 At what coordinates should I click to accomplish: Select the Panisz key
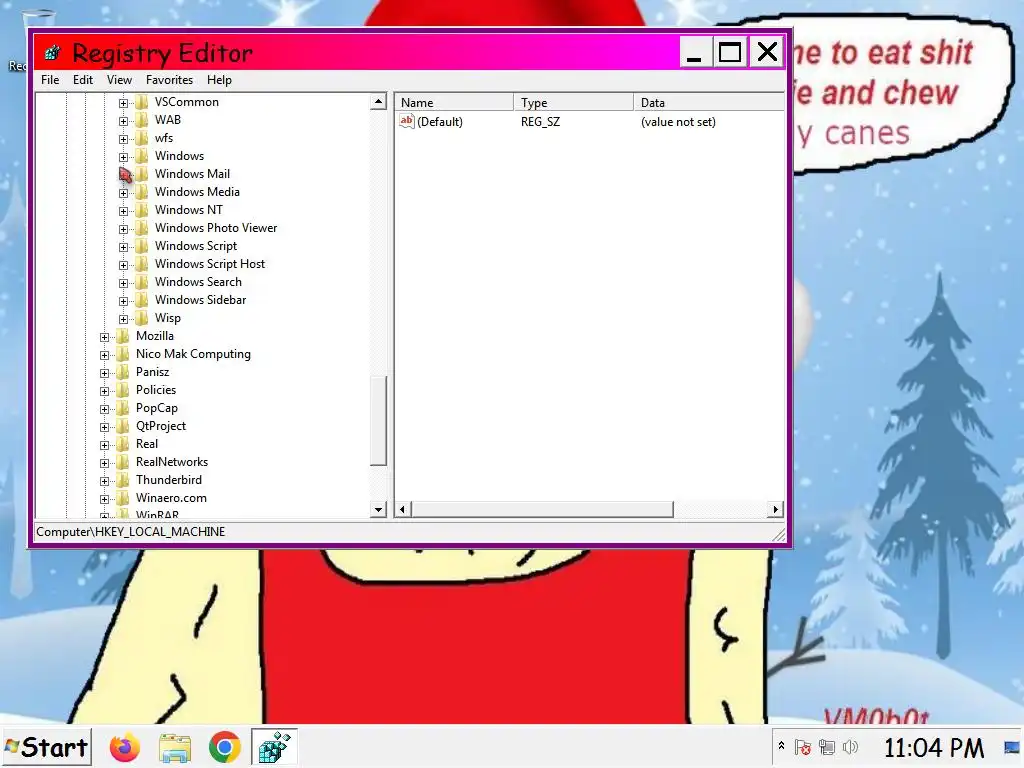(152, 372)
